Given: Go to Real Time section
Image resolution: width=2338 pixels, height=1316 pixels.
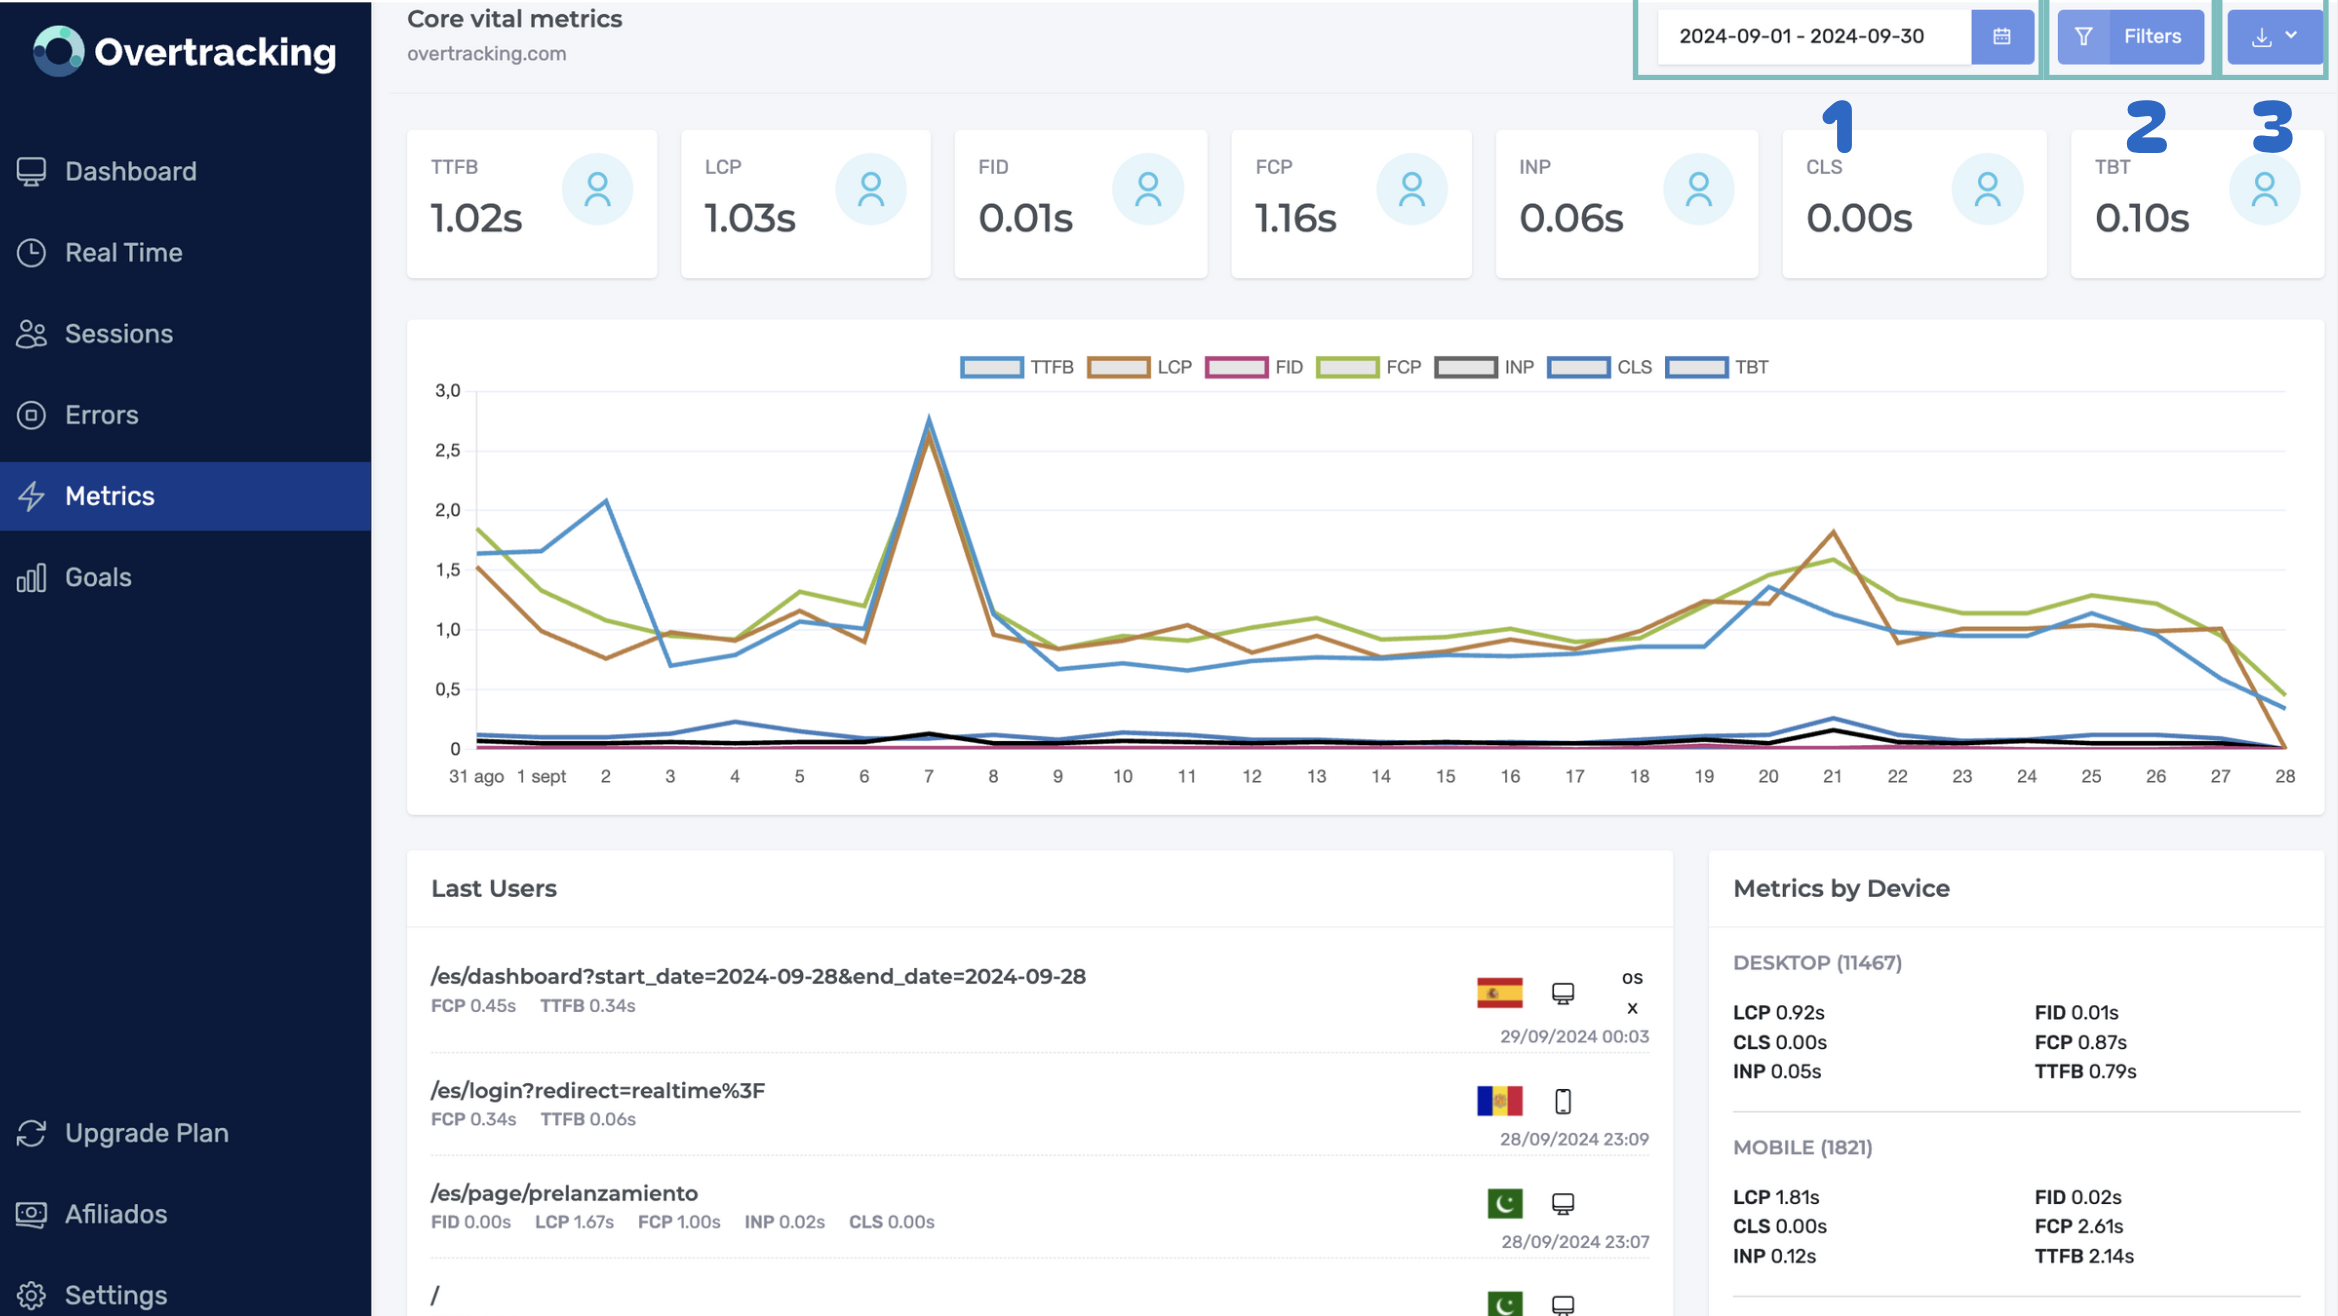Looking at the screenshot, I should click(x=185, y=252).
